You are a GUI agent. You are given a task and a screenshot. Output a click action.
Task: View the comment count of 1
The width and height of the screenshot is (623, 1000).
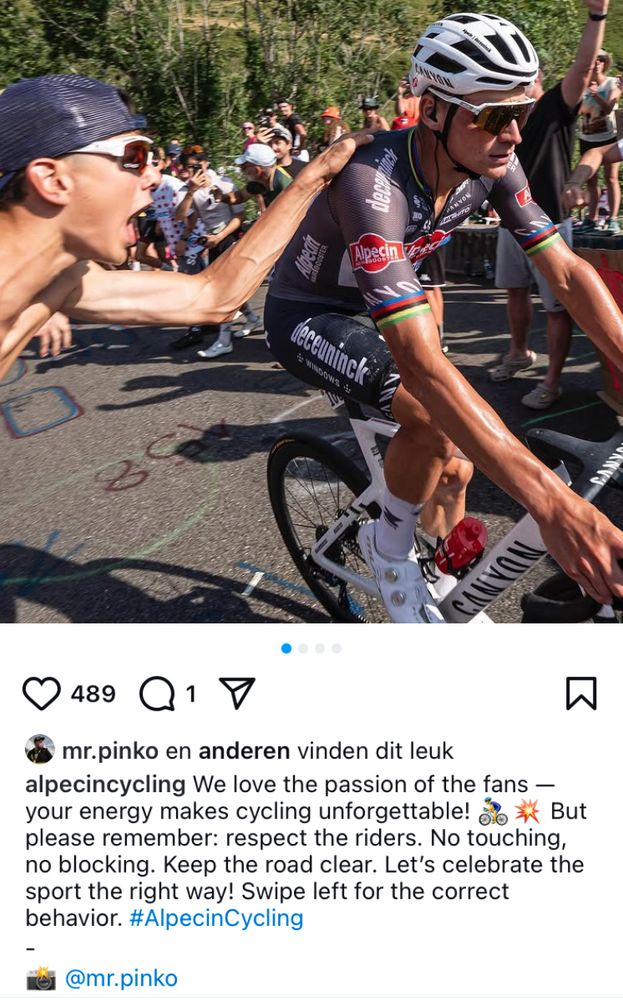(x=190, y=694)
